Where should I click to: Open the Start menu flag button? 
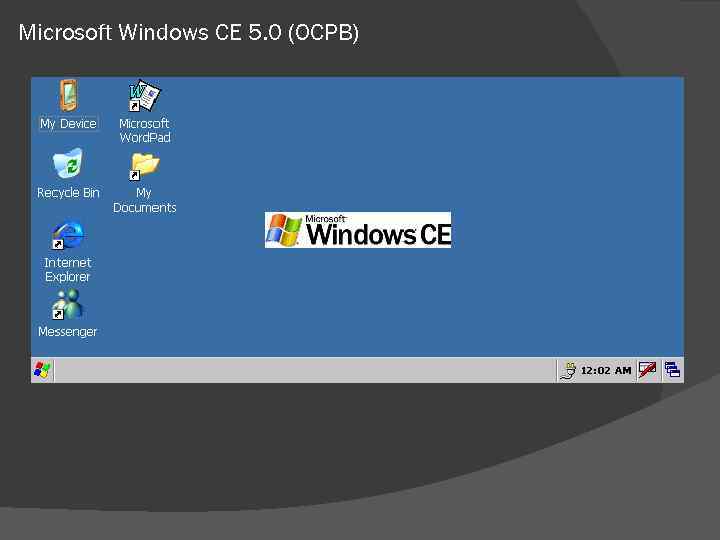pos(43,370)
